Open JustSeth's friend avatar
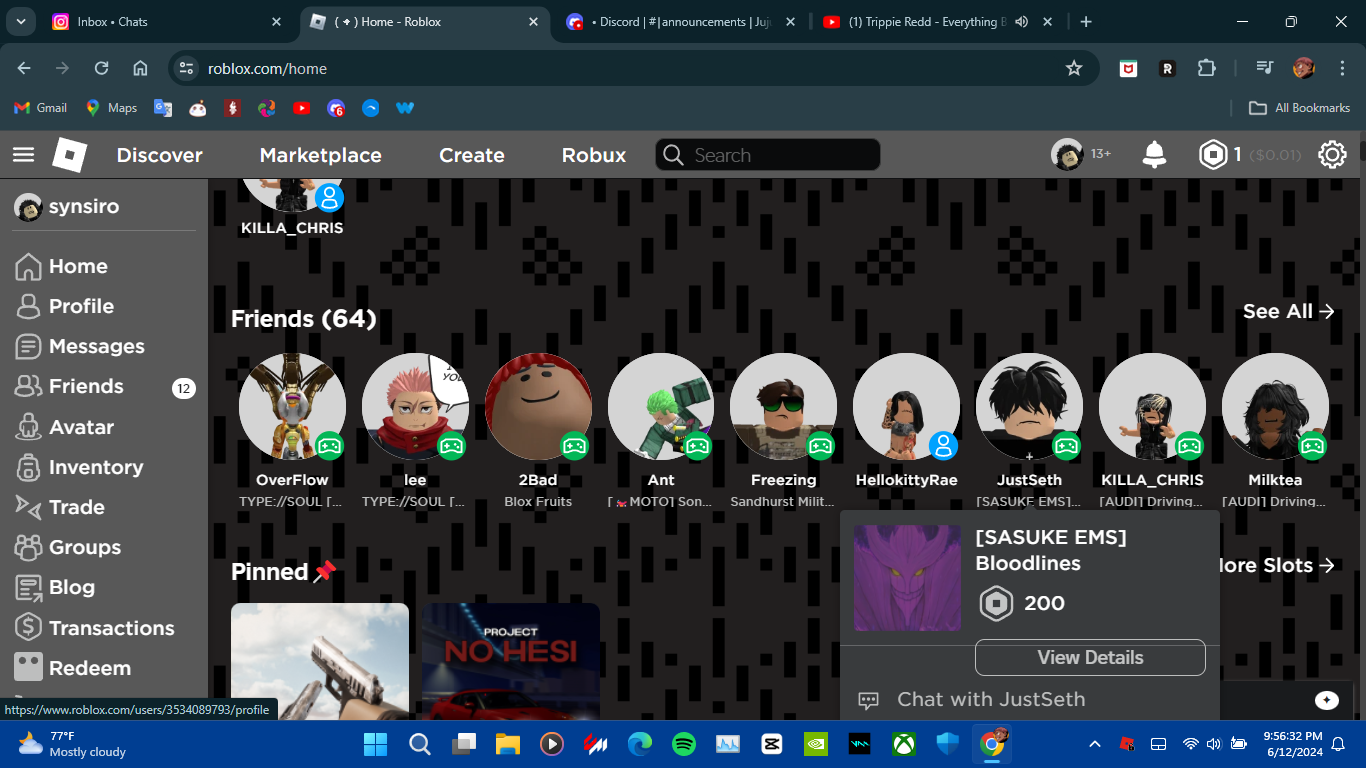 pyautogui.click(x=1030, y=406)
